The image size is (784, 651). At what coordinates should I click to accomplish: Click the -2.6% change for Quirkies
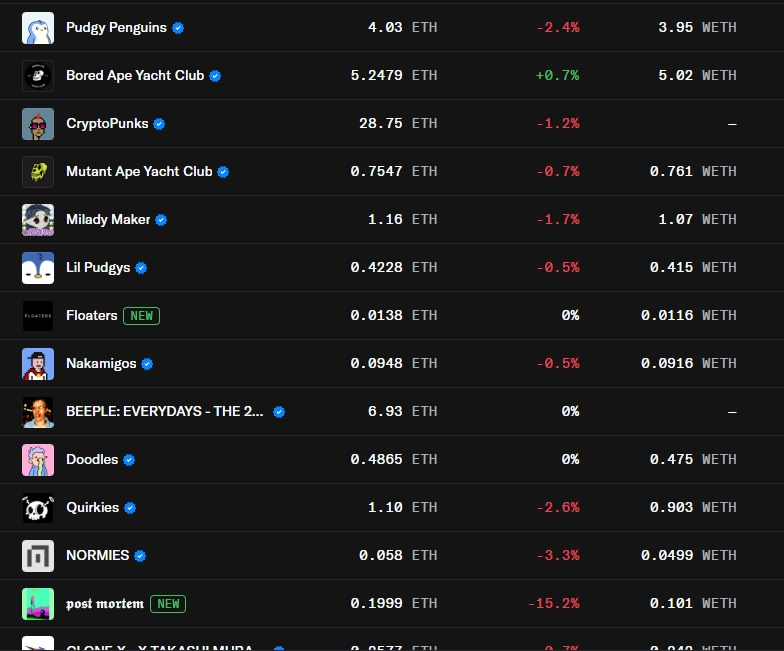558,508
